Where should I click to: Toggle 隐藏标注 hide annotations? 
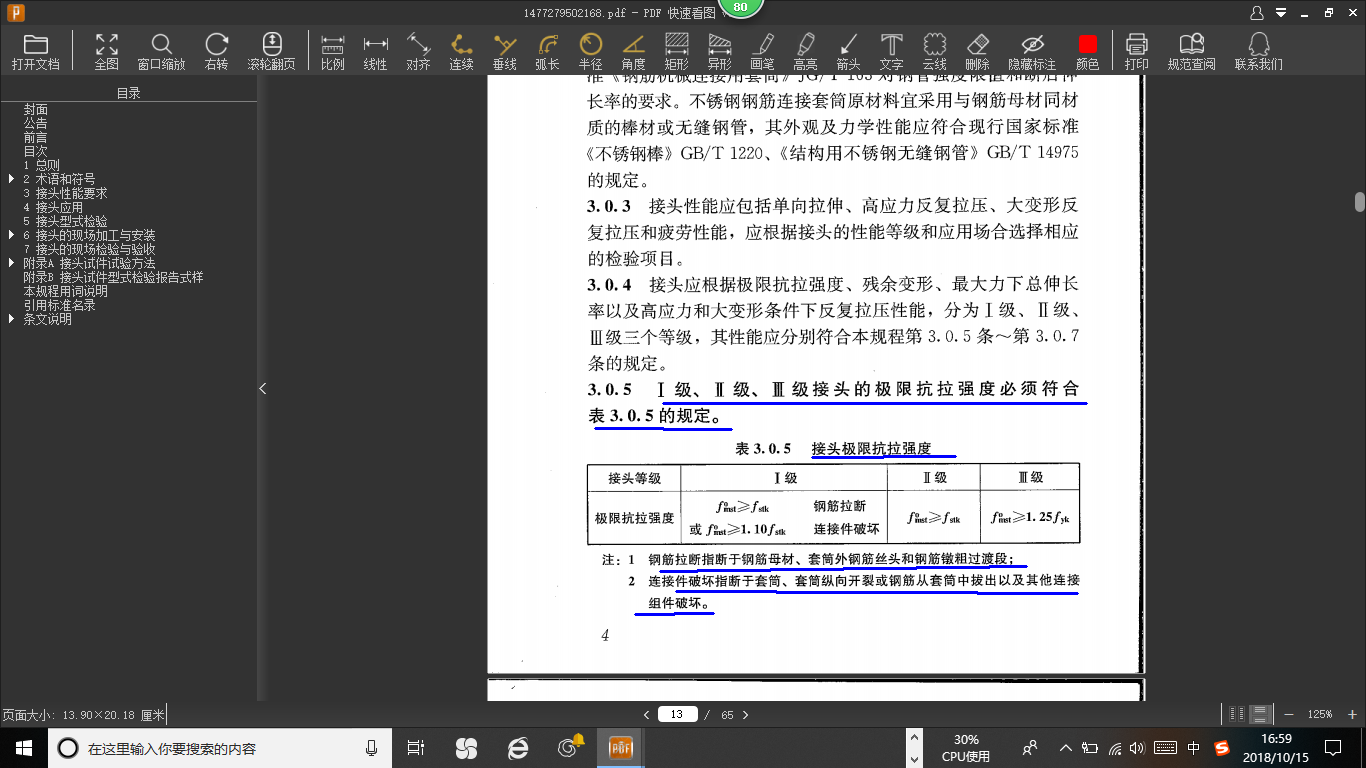pyautogui.click(x=1032, y=52)
